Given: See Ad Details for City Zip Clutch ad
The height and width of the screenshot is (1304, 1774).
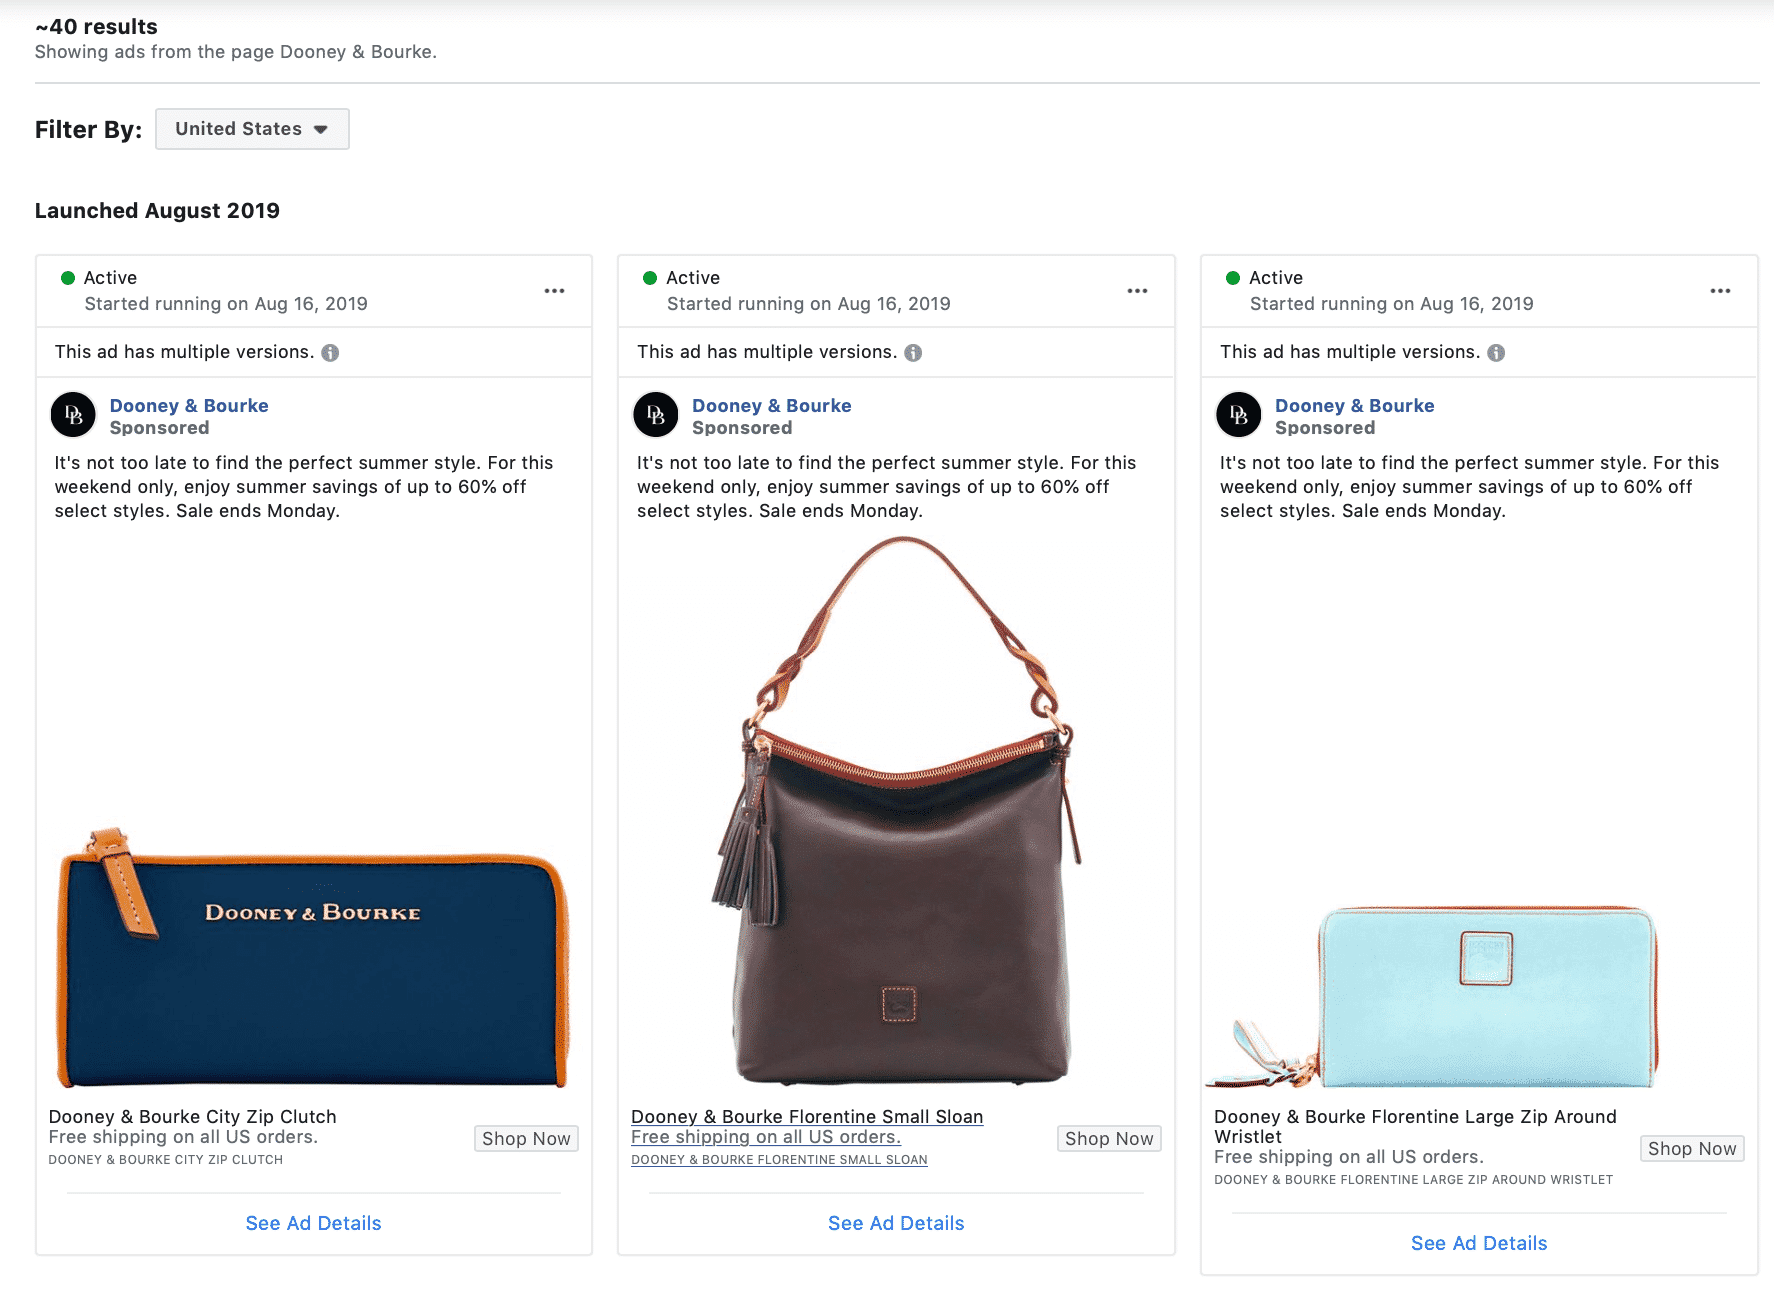Looking at the screenshot, I should (x=314, y=1223).
